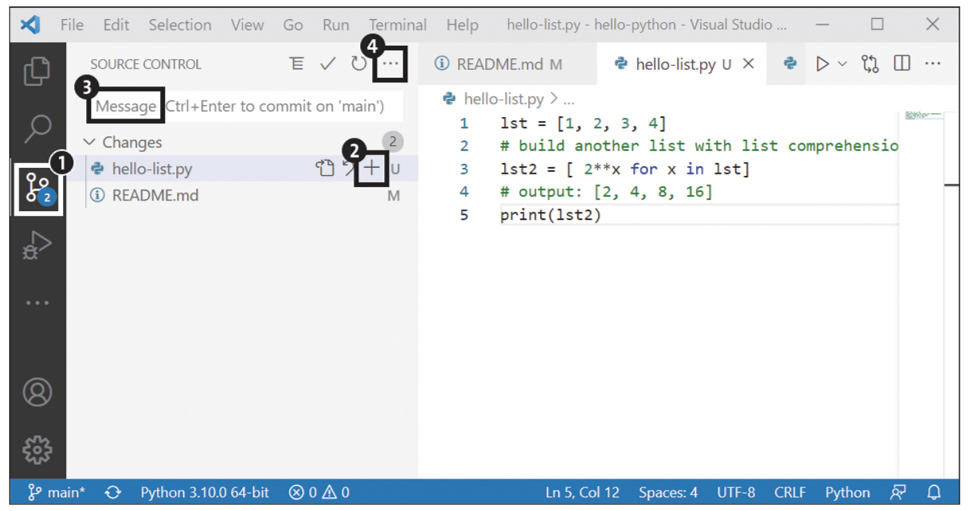Image resolution: width=968 pixels, height=511 pixels.
Task: Show additional views ellipsis in activity bar
Action: pyautogui.click(x=37, y=303)
